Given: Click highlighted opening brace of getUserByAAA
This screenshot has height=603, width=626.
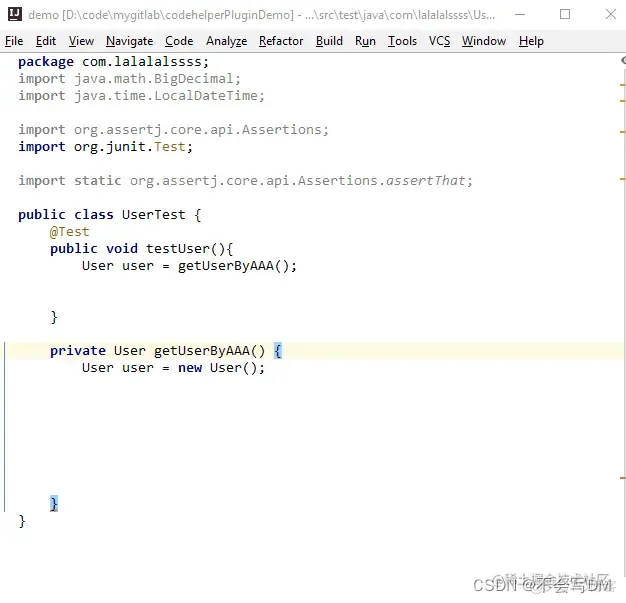Looking at the screenshot, I should [278, 351].
